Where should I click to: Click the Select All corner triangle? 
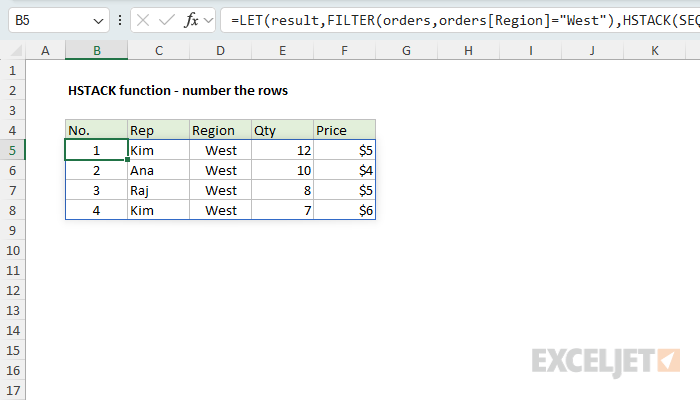click(x=16, y=51)
